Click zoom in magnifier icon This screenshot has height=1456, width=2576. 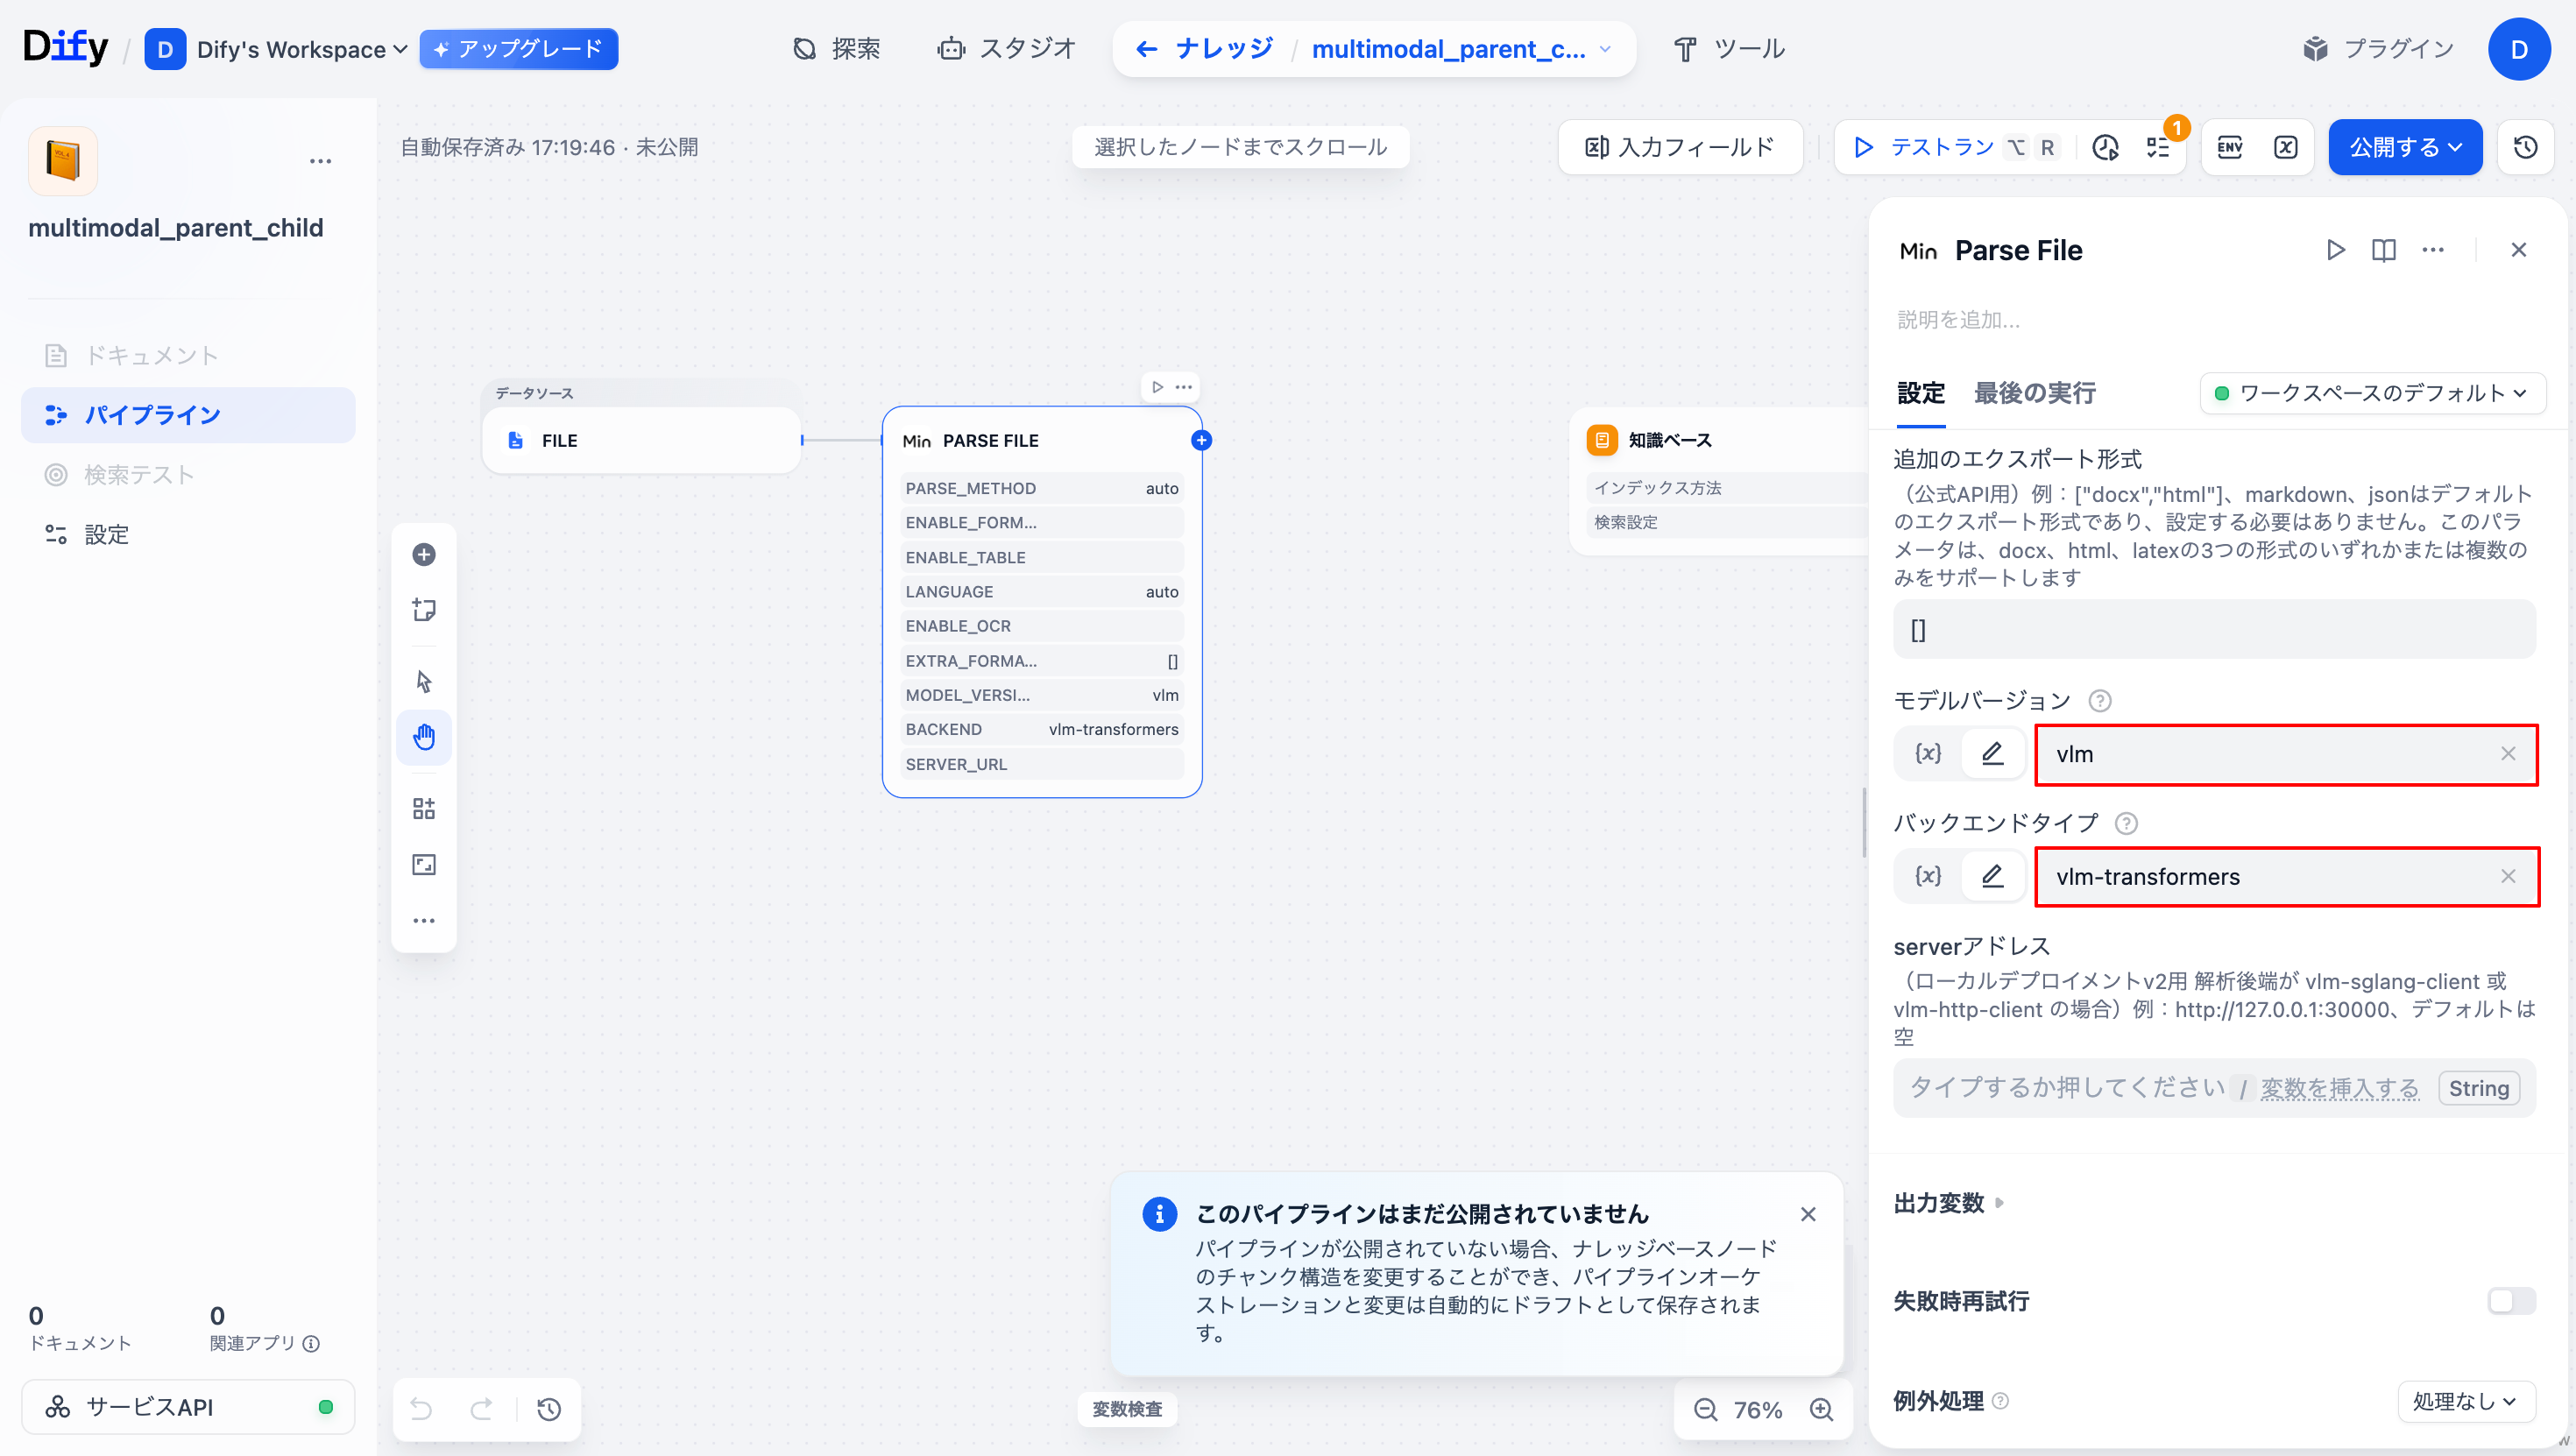[1821, 1409]
